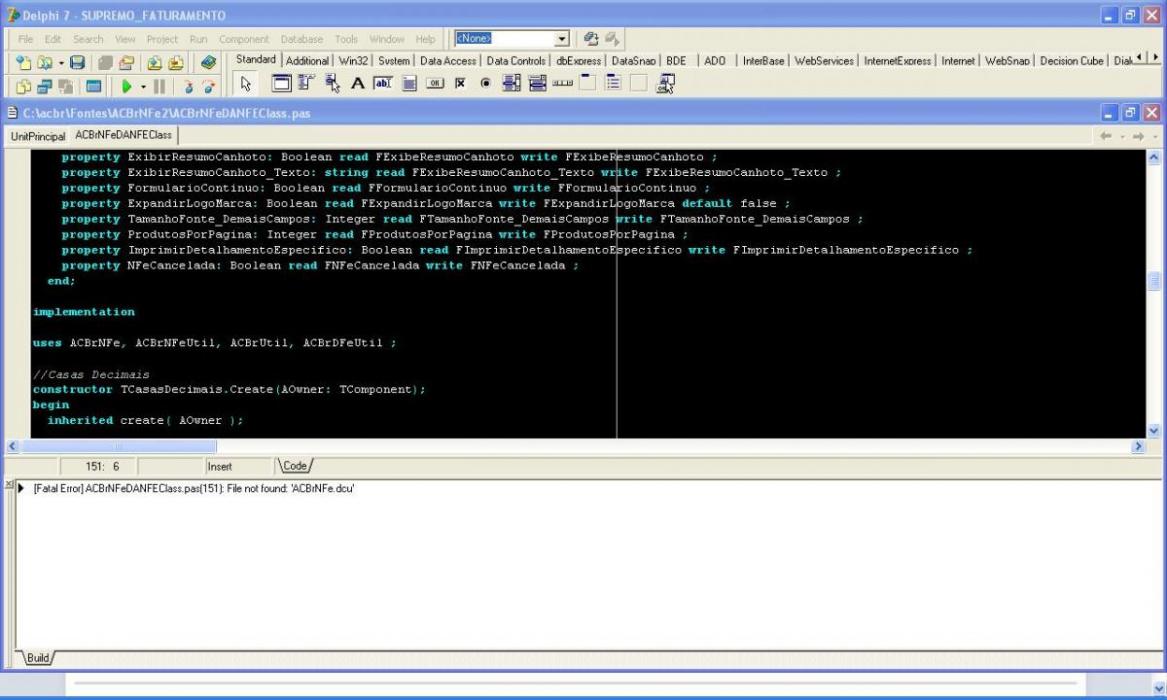Open the Project menu

pos(162,39)
